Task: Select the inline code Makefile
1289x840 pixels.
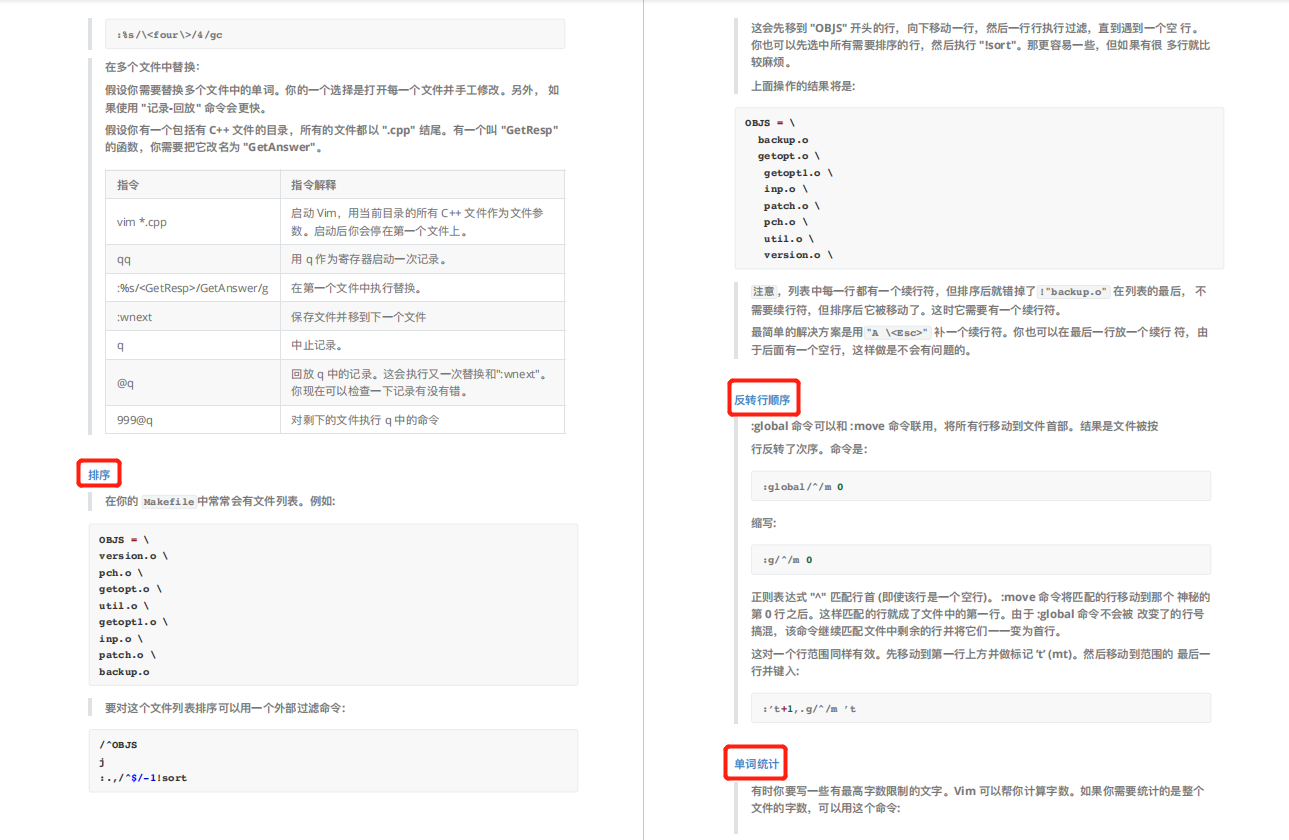Action: click(x=167, y=501)
